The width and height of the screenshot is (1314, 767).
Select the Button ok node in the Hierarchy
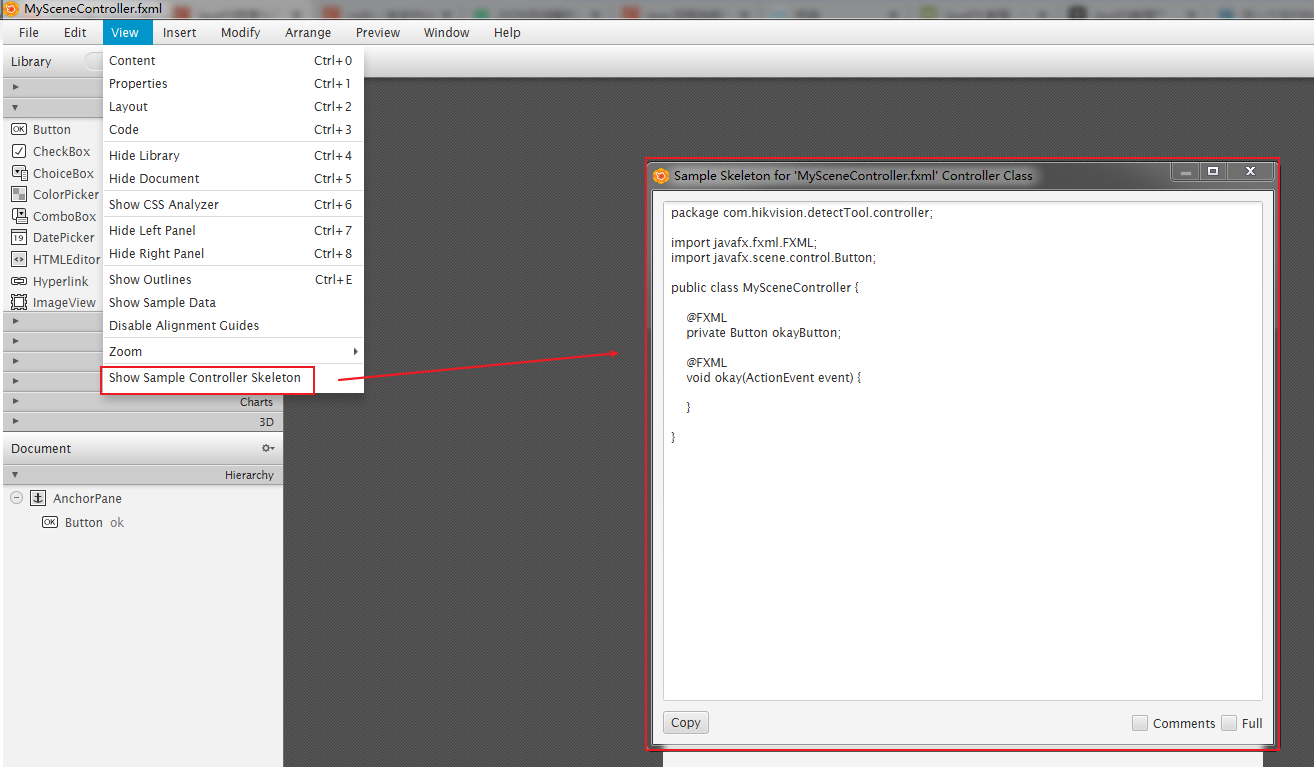(x=85, y=522)
